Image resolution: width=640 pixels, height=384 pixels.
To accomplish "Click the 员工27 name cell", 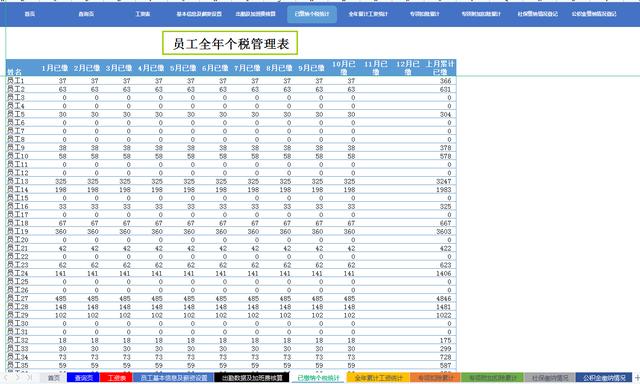I will tap(22, 298).
